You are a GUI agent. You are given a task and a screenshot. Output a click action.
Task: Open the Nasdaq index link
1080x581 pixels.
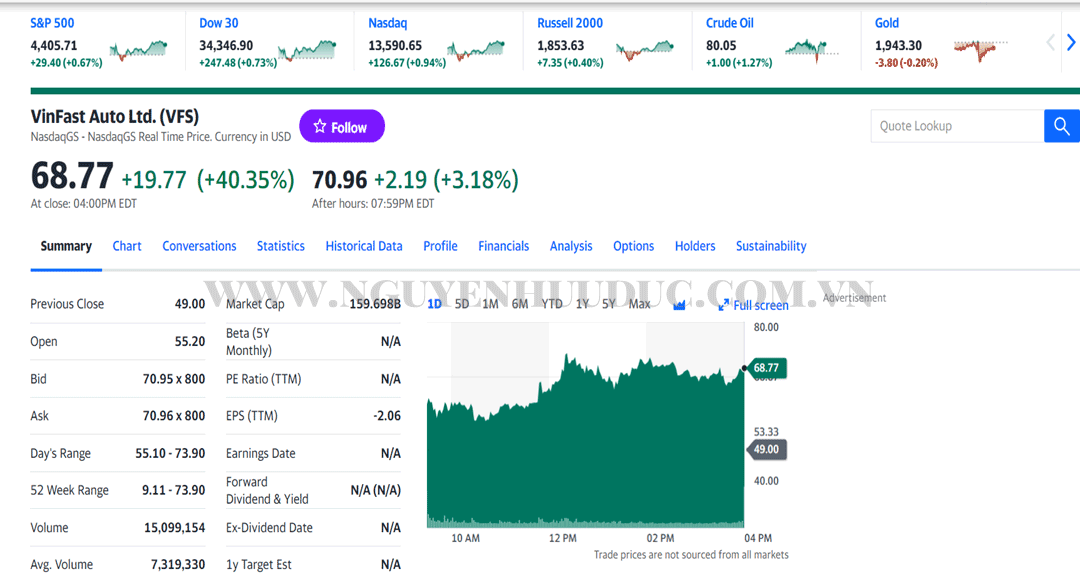(387, 23)
